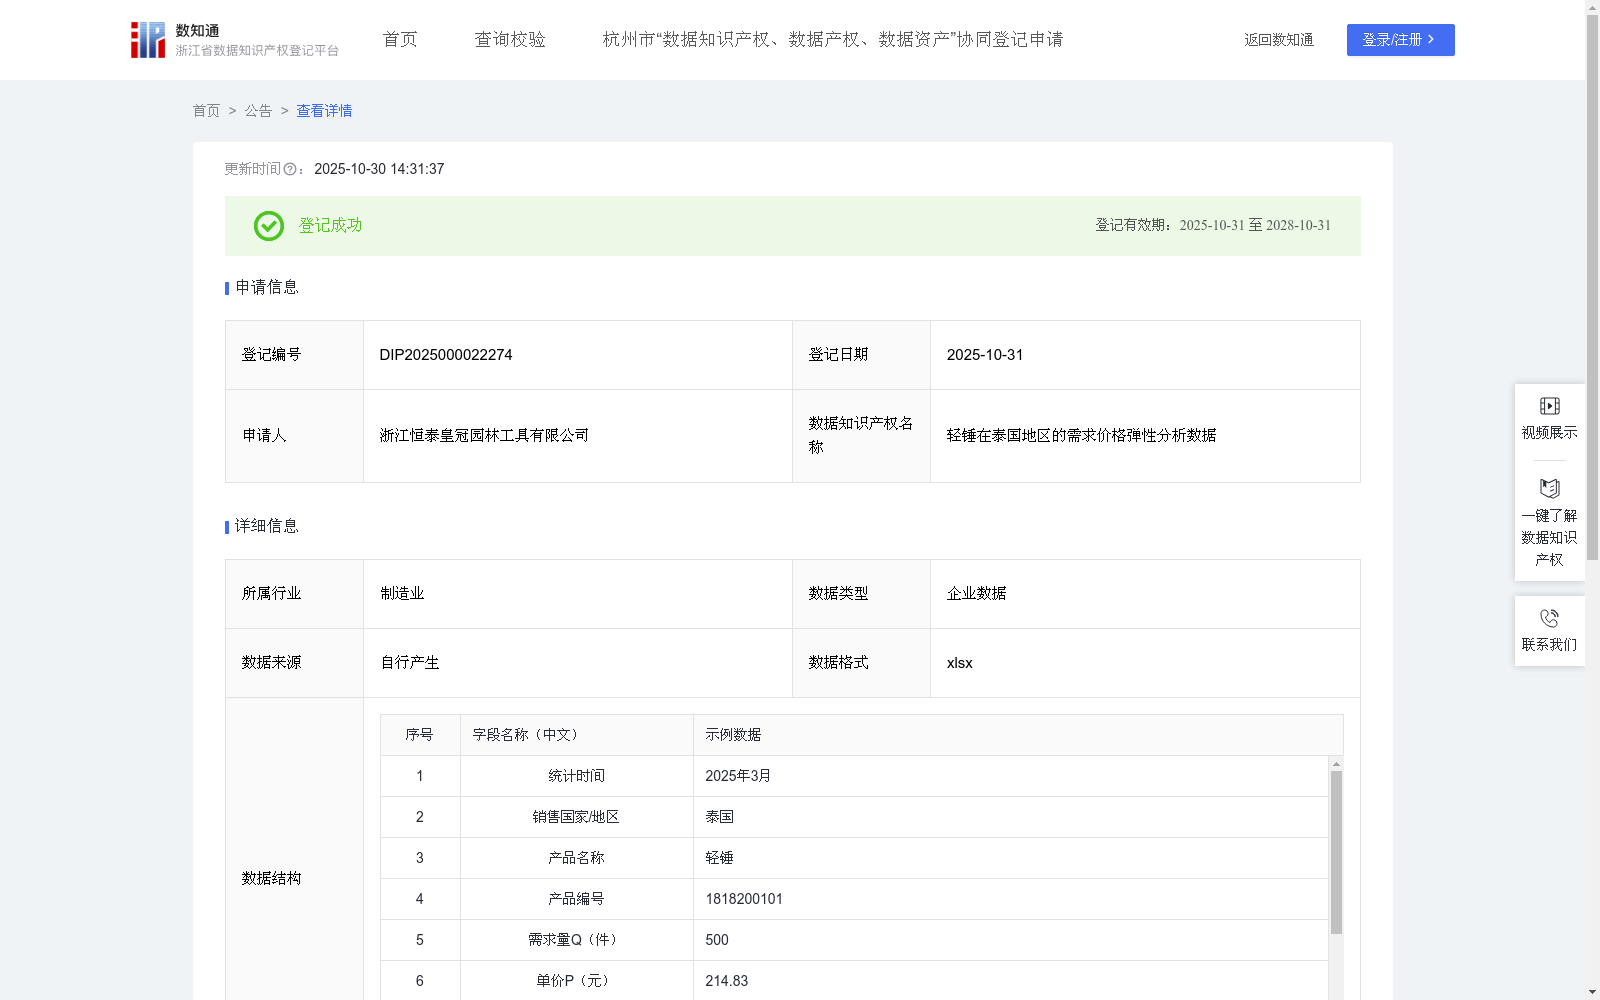The height and width of the screenshot is (1000, 1600).
Task: Click the 企业数据 data type value
Action: pos(976,594)
